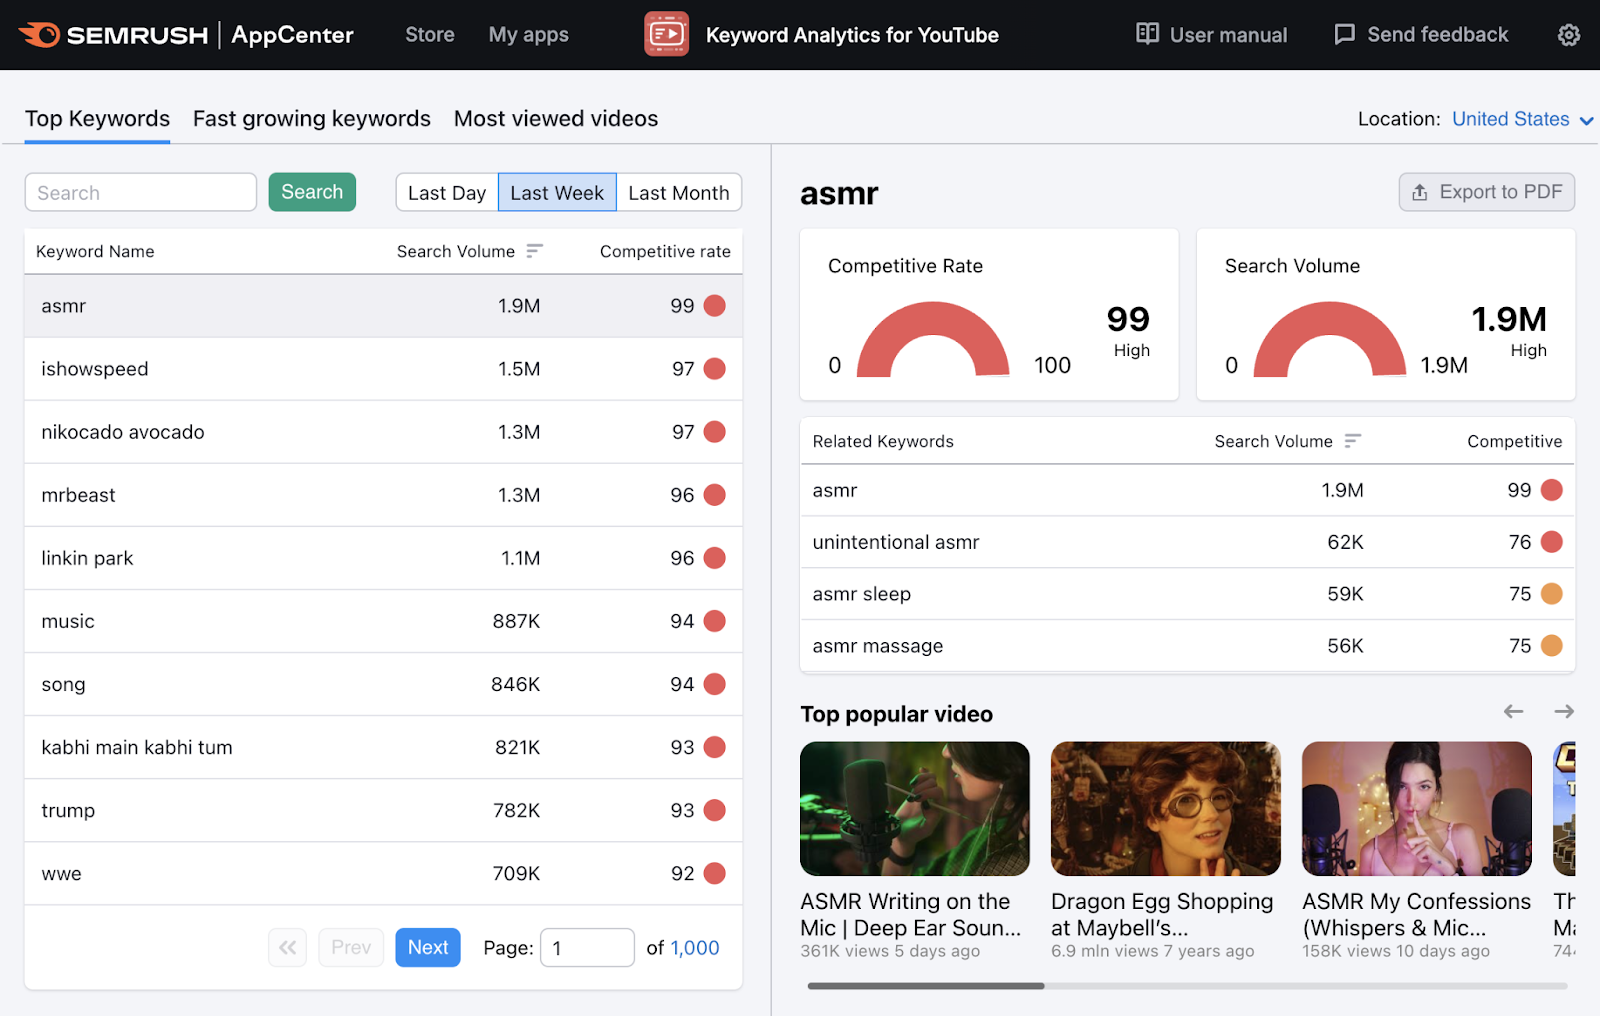Sort Related Keywords by Search Volume icon

click(x=1353, y=441)
